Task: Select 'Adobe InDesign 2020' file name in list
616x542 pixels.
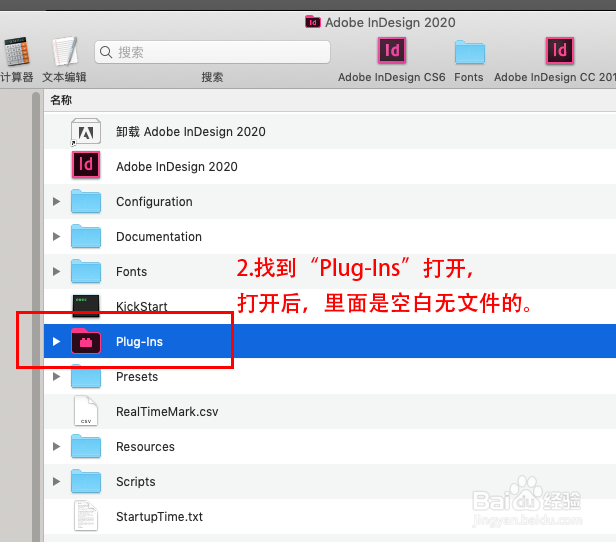Action: pos(177,167)
